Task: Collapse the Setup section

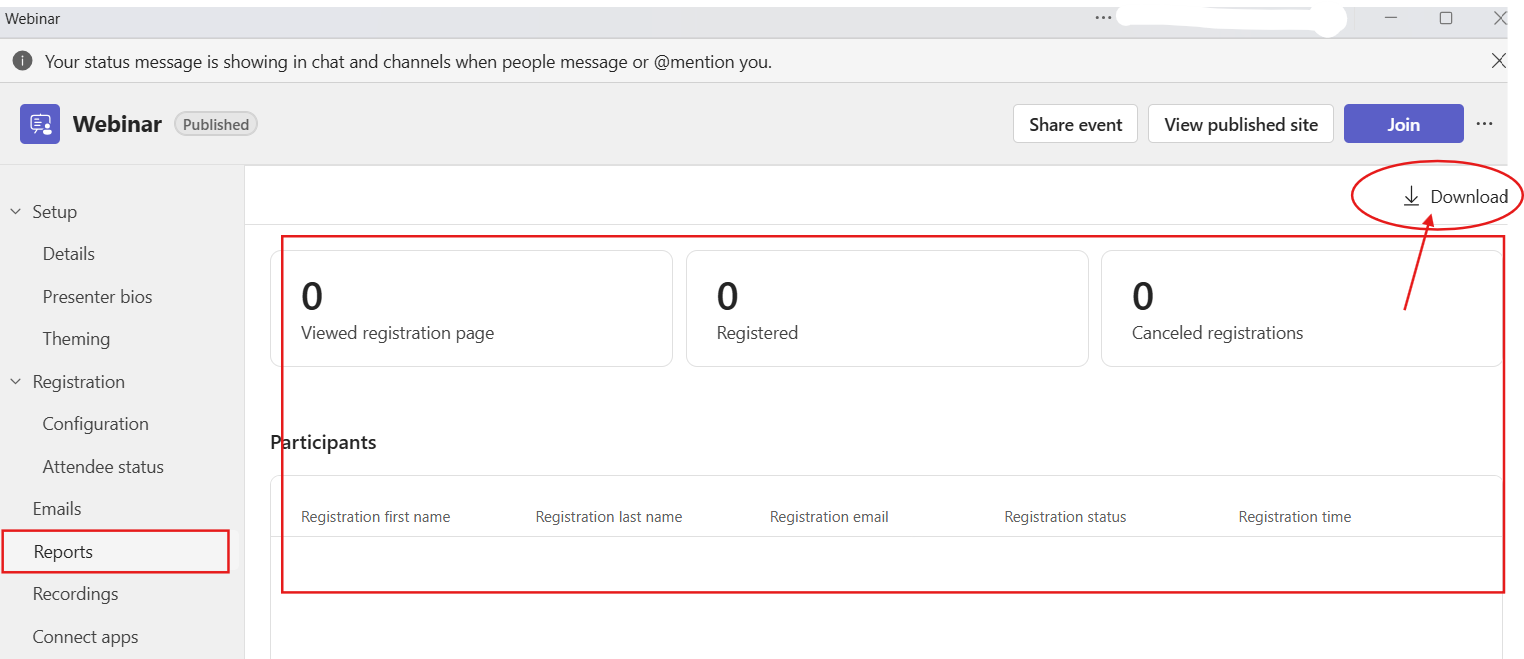Action: pyautogui.click(x=16, y=212)
